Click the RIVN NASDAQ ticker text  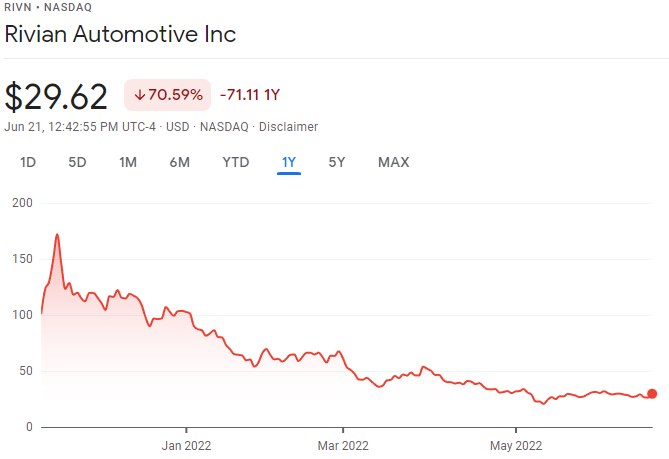(x=47, y=7)
